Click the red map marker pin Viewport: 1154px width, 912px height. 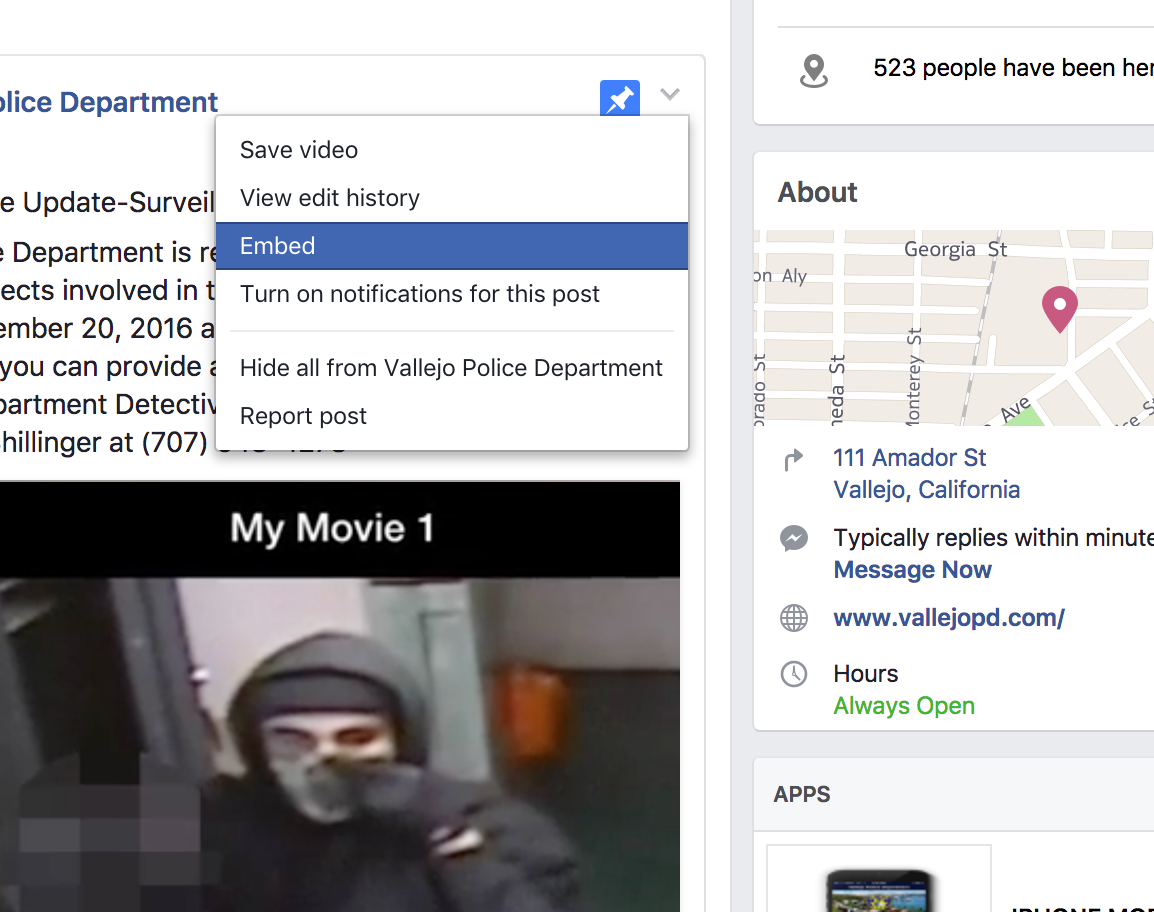pos(1059,308)
